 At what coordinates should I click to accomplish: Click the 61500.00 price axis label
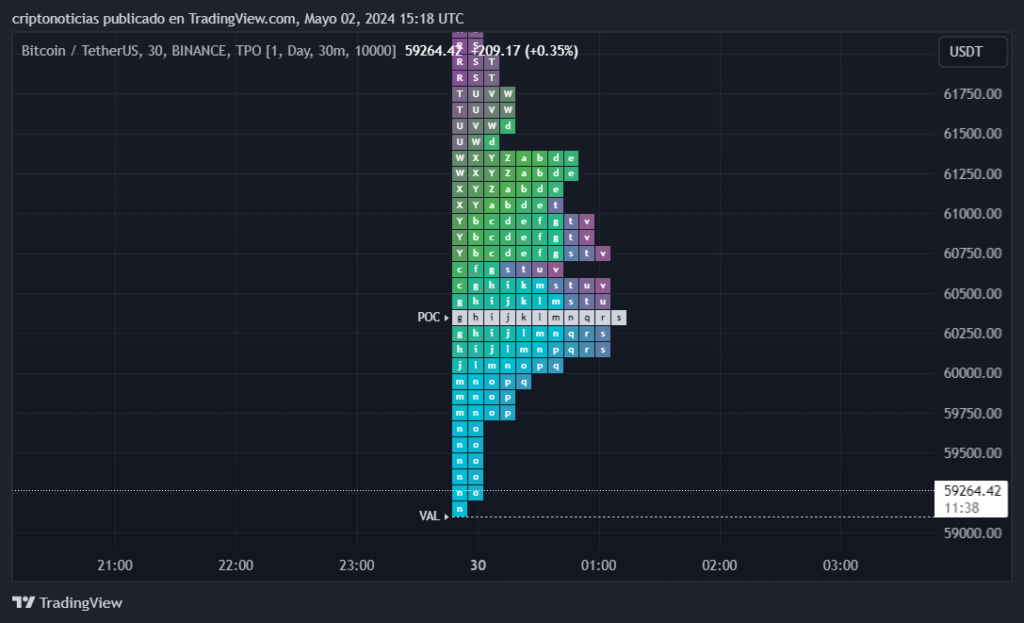click(972, 134)
